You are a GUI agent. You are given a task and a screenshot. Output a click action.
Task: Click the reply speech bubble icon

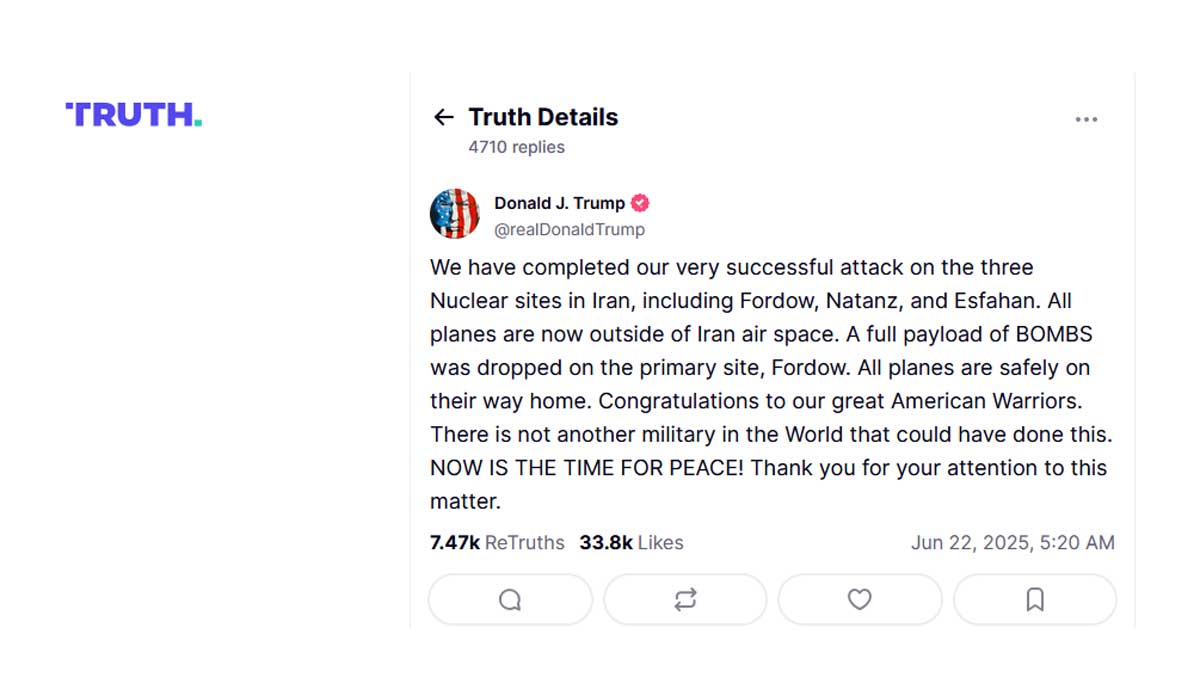coord(510,599)
